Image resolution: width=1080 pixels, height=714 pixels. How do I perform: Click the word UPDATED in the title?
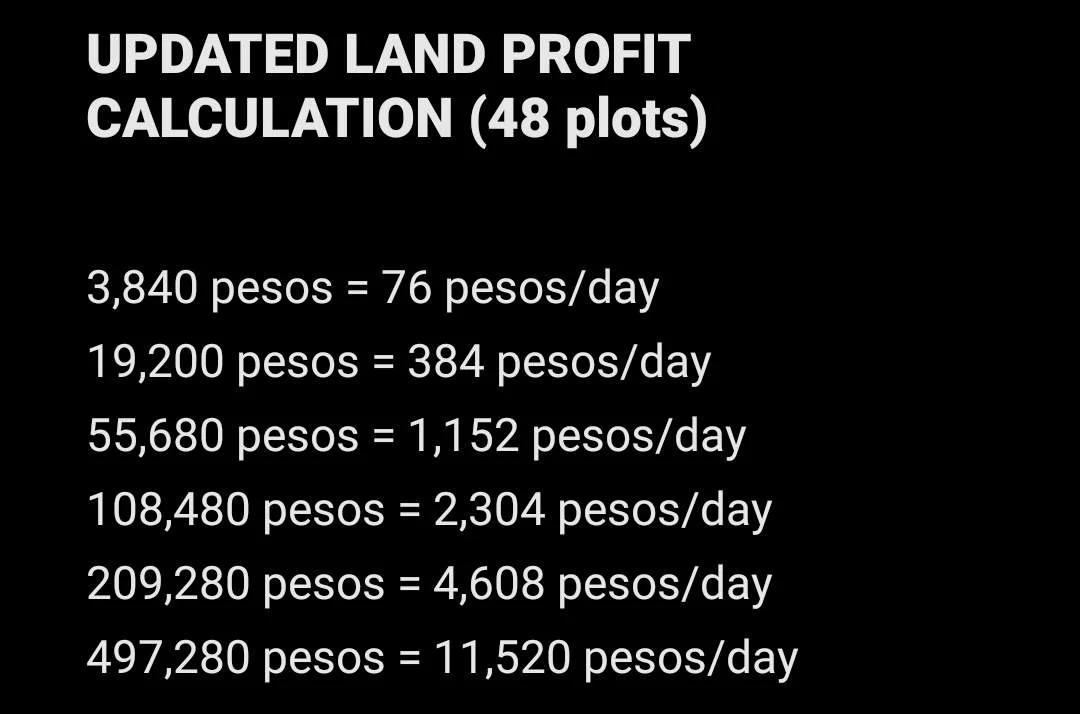point(207,54)
